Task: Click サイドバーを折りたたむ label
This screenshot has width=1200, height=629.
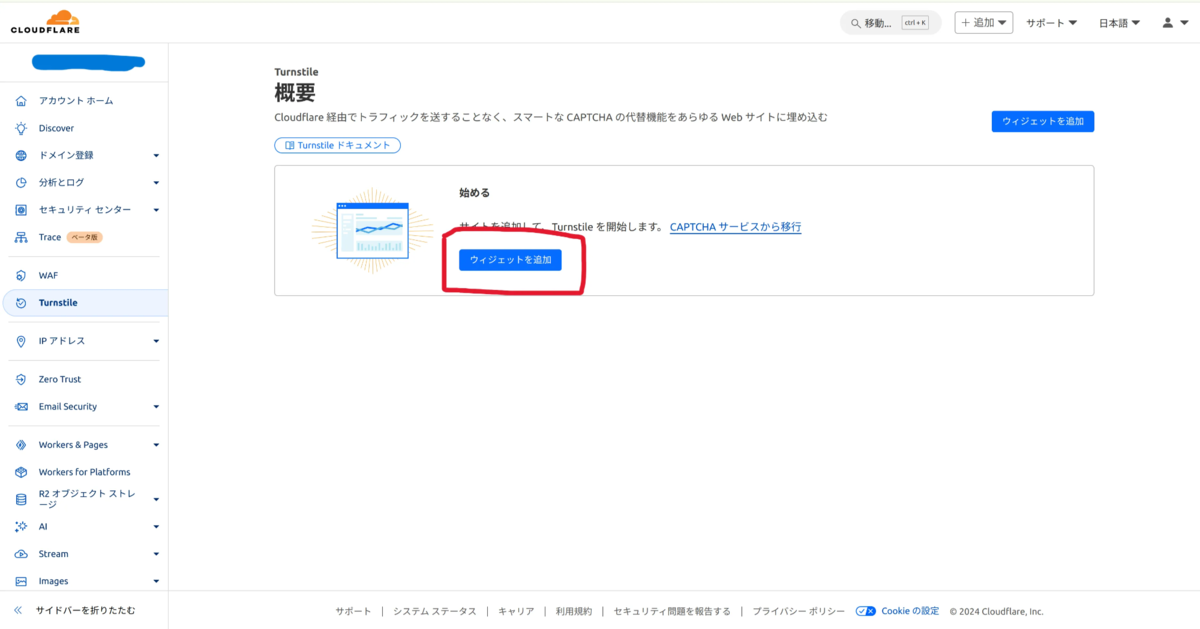Action: [x=85, y=610]
